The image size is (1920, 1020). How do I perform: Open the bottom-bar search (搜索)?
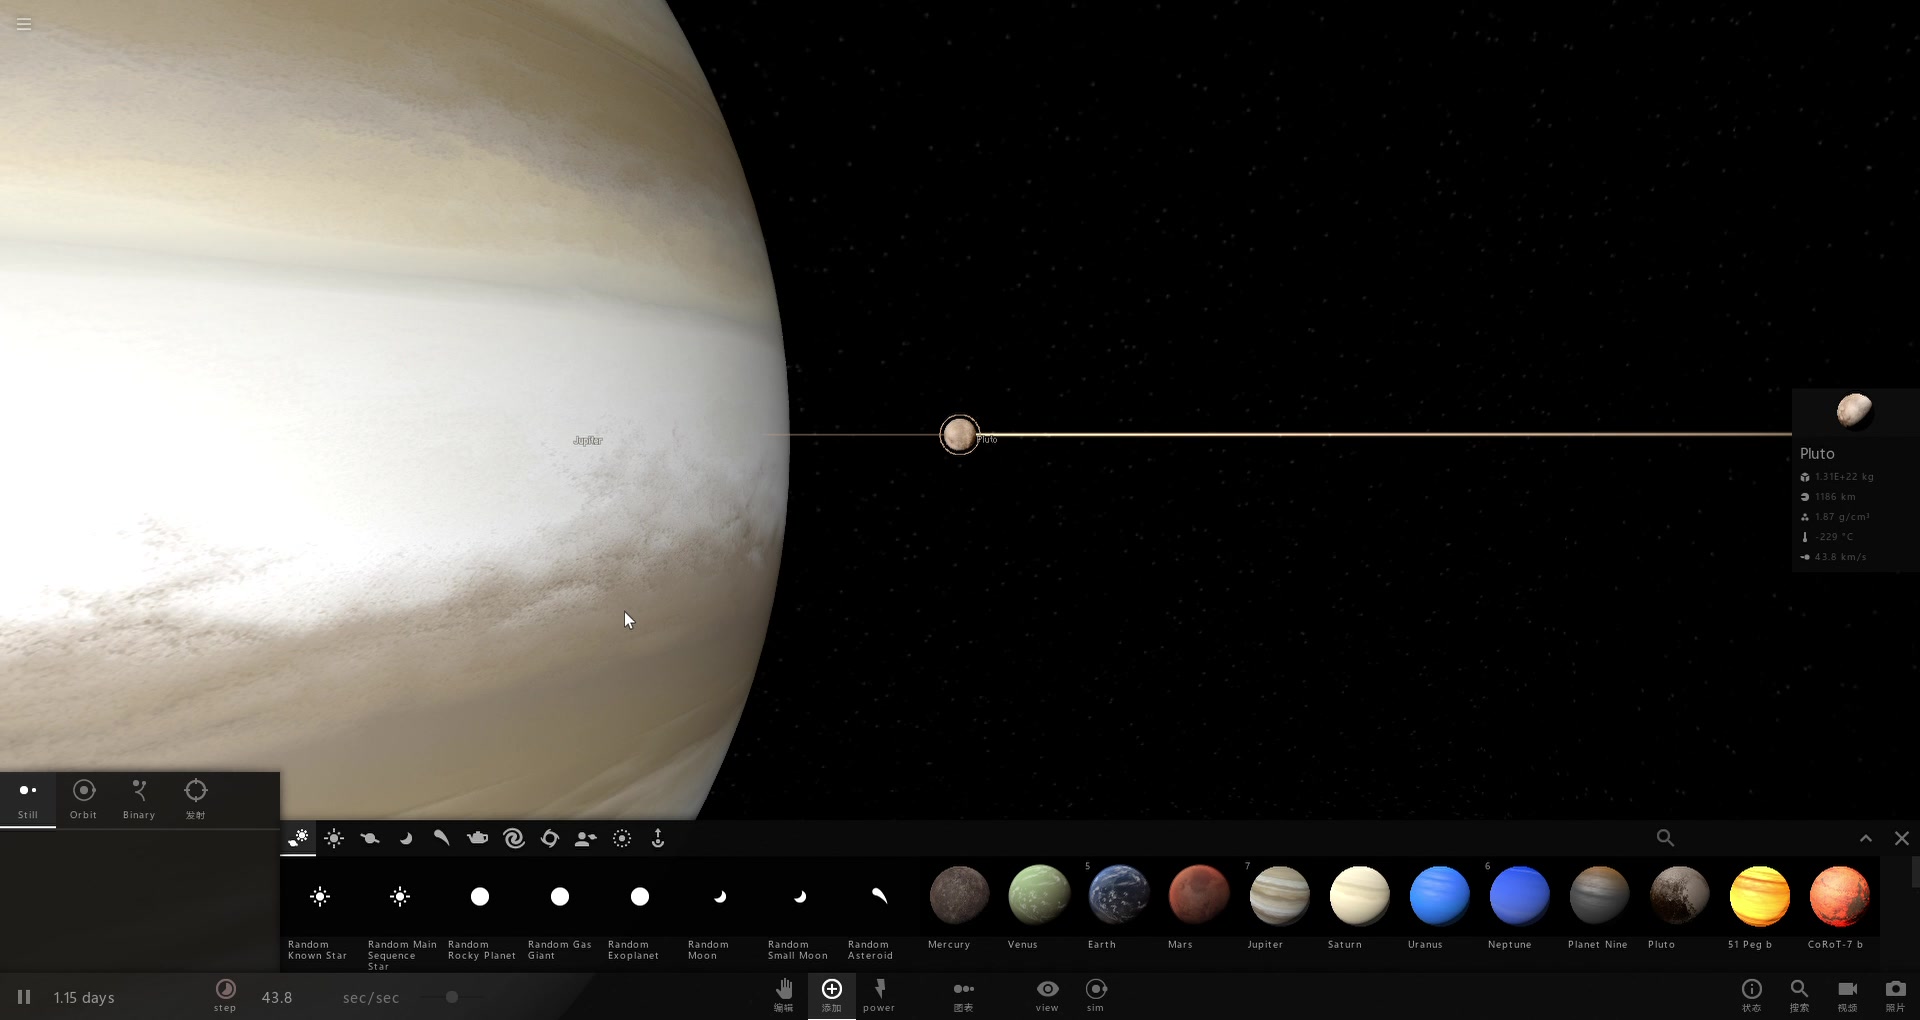1800,995
